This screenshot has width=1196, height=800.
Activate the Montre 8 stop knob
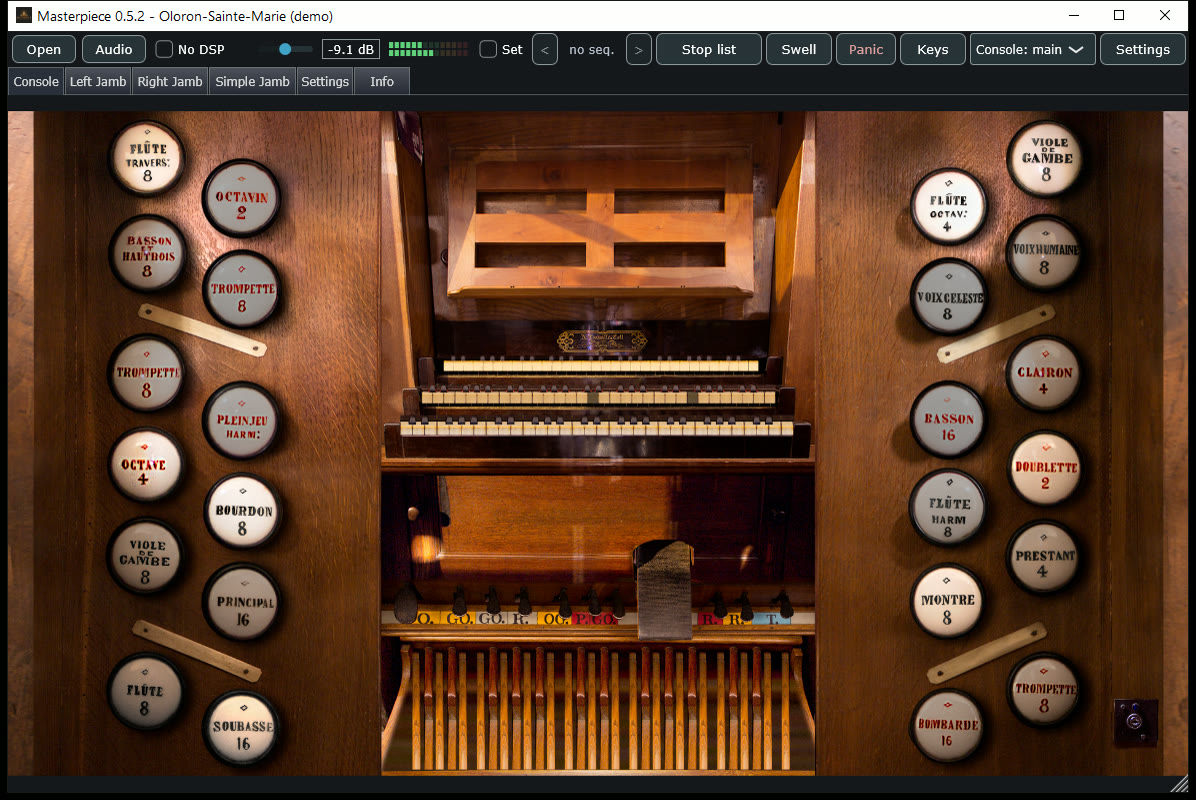click(947, 602)
